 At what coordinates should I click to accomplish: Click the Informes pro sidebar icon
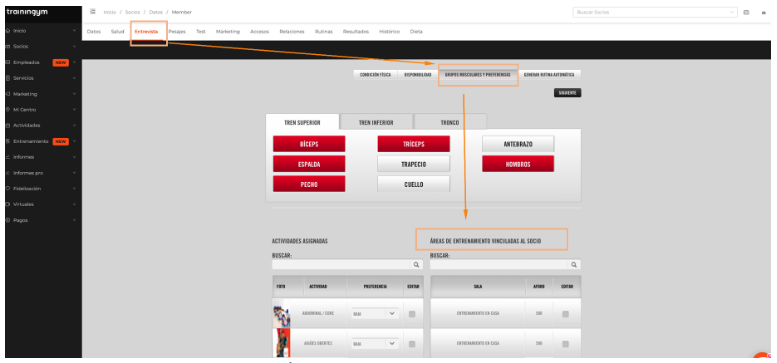point(7,173)
